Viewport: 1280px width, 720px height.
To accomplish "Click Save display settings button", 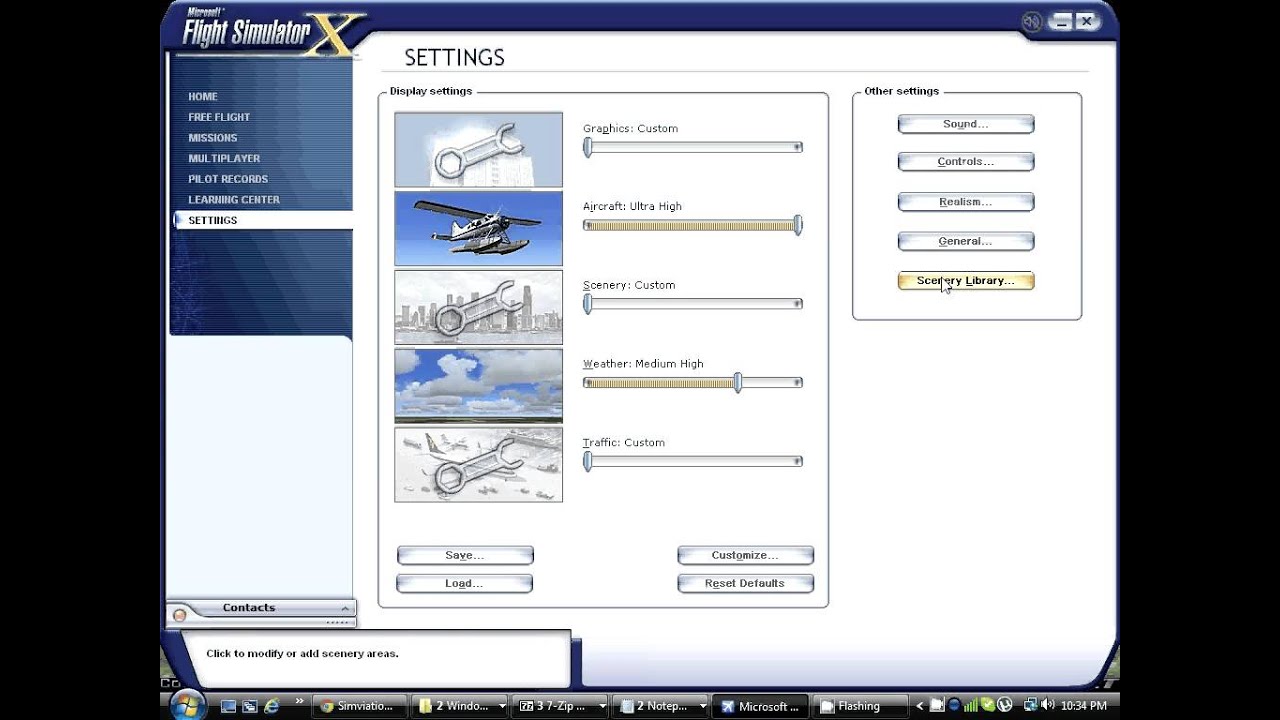I will point(465,555).
